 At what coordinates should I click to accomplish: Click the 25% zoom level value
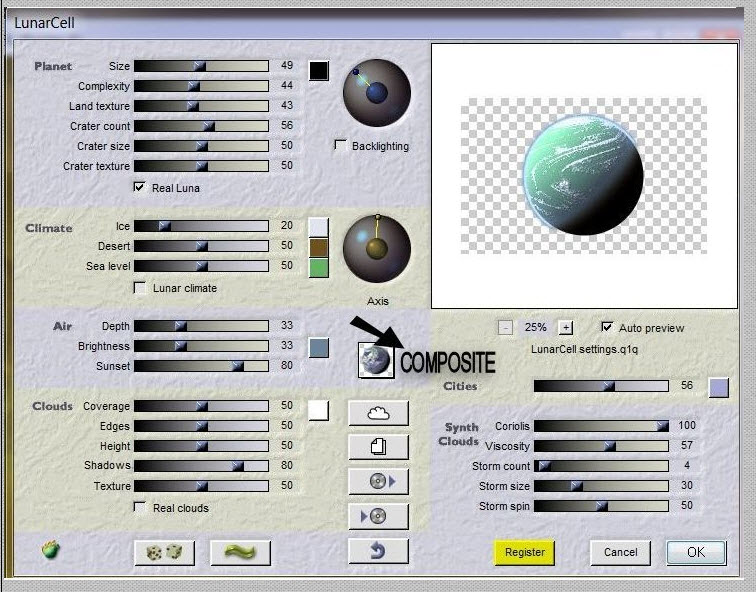point(535,327)
